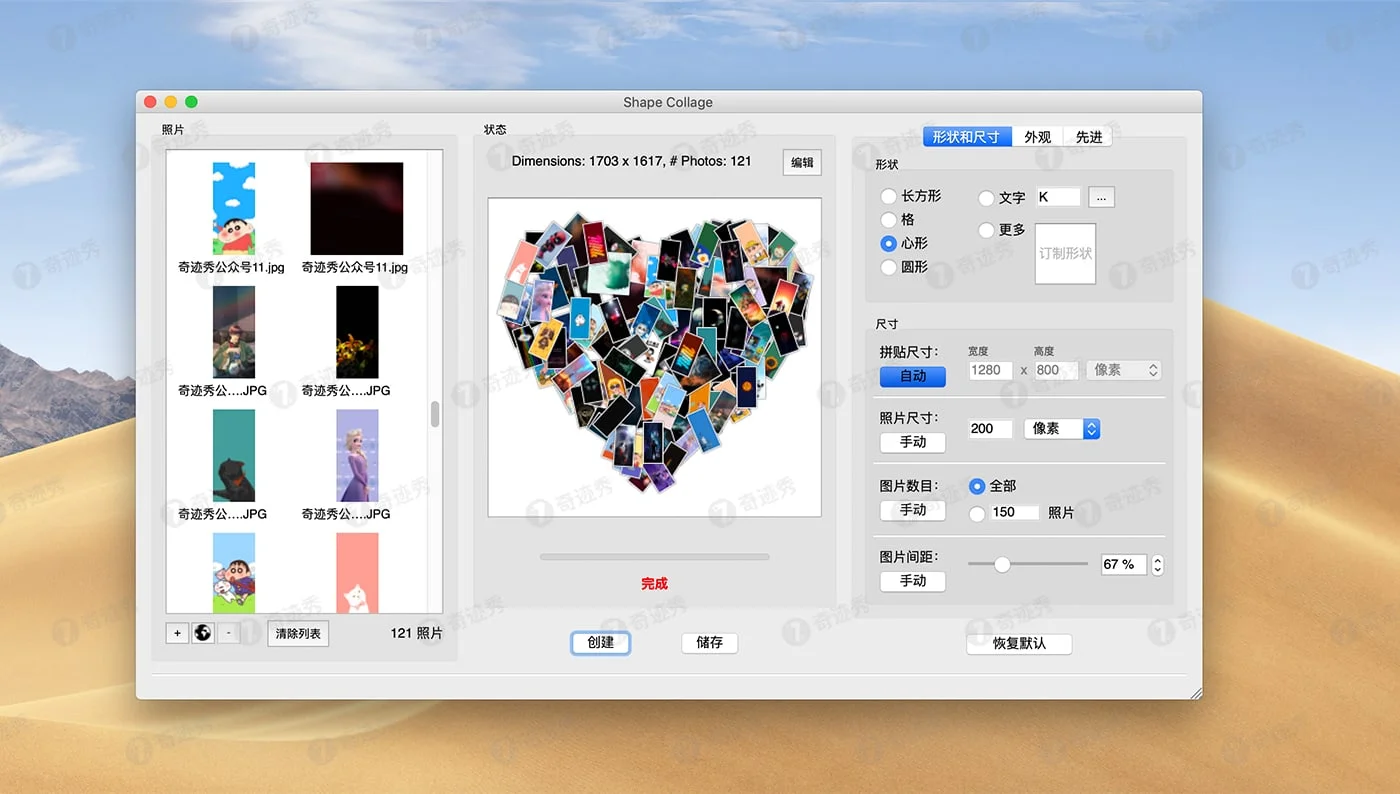Click the 图片间距 photo spacing slider handle

(1002, 564)
